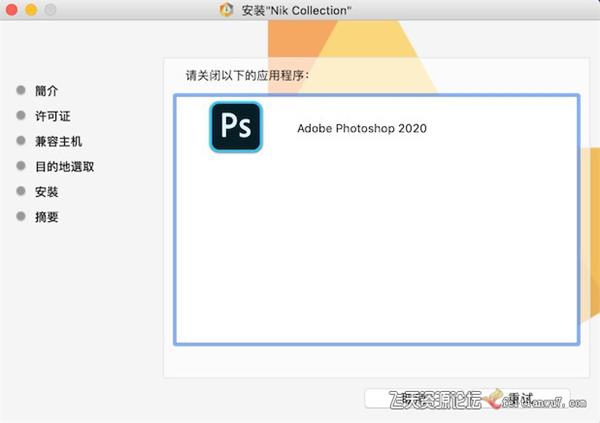
Task: Click the bullet next to 简介 step
Action: (x=21, y=91)
